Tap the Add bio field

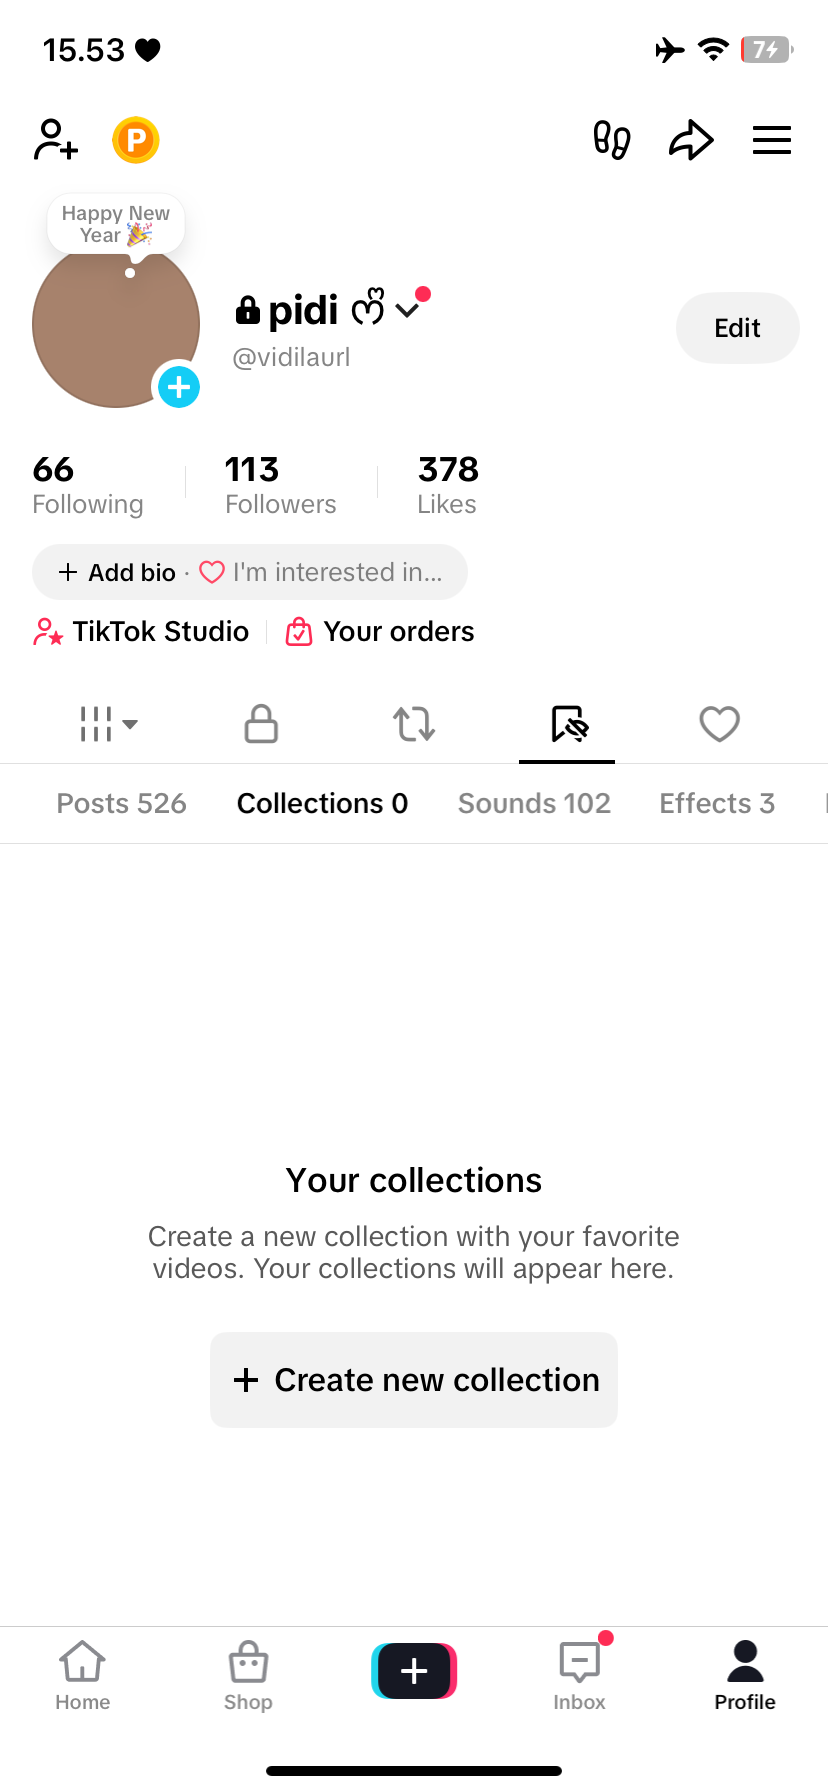[118, 573]
